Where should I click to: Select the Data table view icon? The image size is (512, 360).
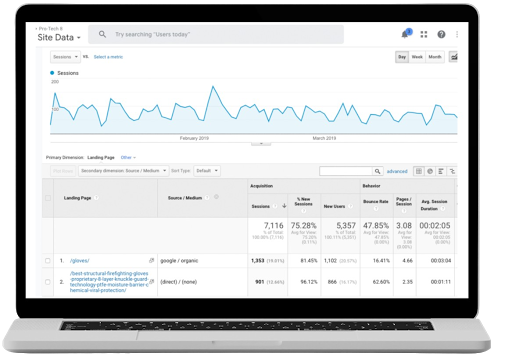point(419,171)
